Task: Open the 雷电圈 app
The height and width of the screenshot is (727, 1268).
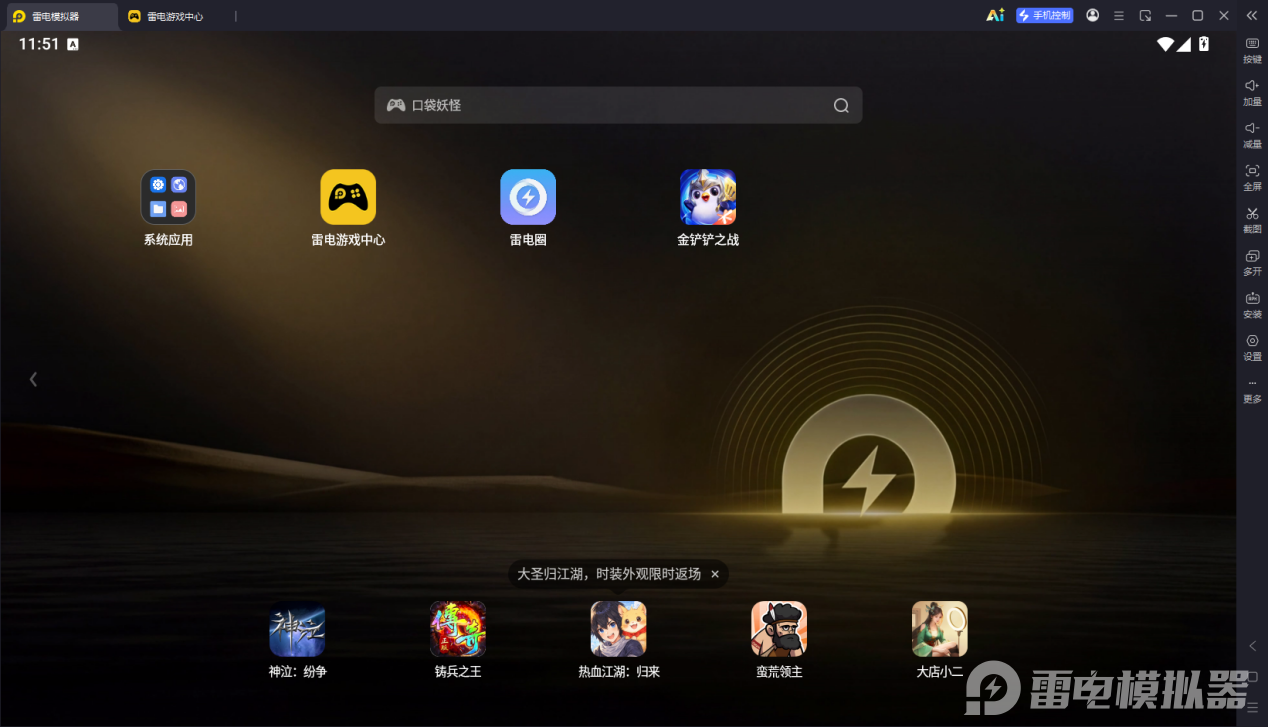Action: (x=528, y=197)
